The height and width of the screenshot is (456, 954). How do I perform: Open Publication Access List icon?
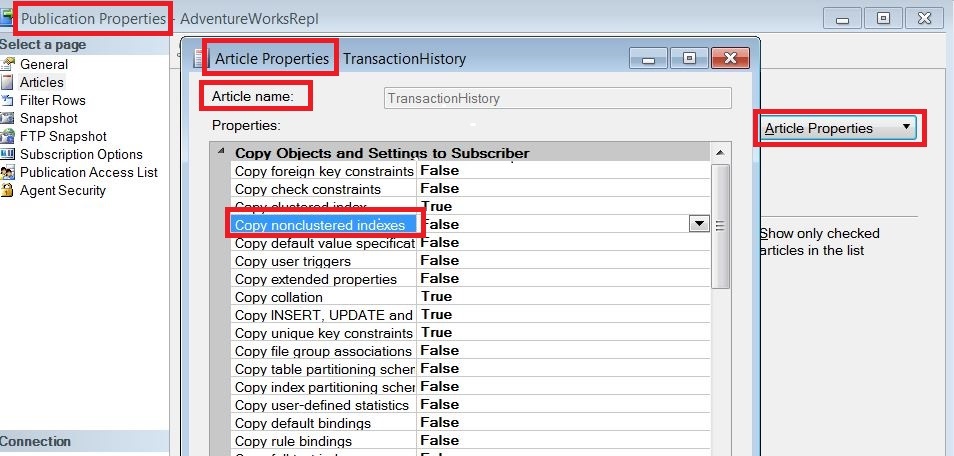click(x=7, y=172)
